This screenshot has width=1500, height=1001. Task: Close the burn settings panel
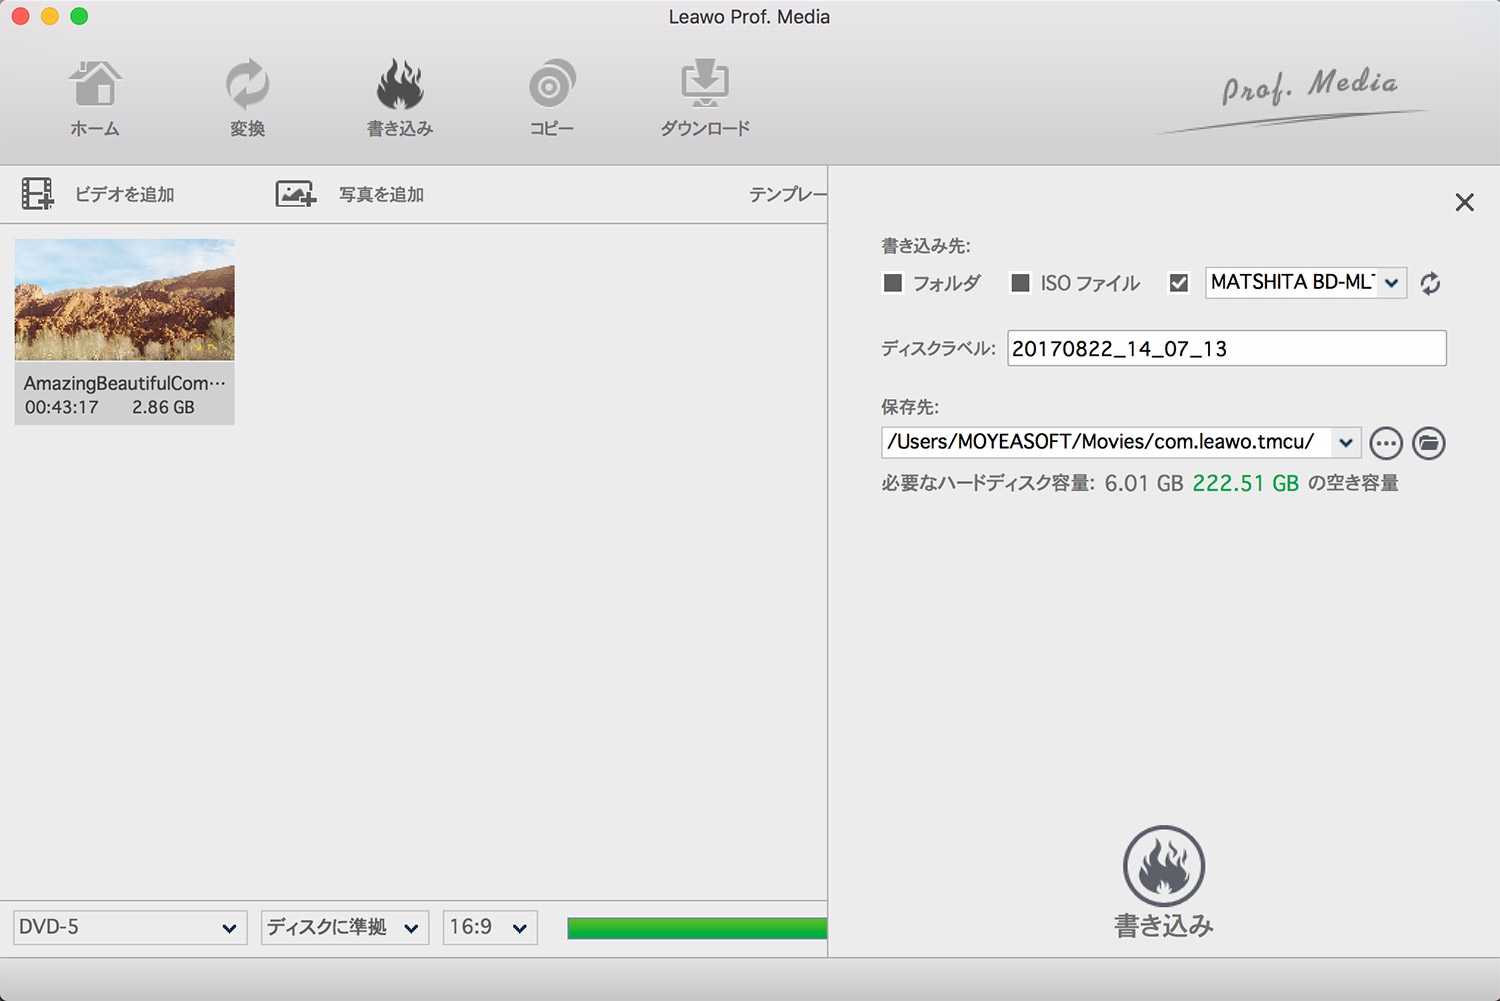1465,202
